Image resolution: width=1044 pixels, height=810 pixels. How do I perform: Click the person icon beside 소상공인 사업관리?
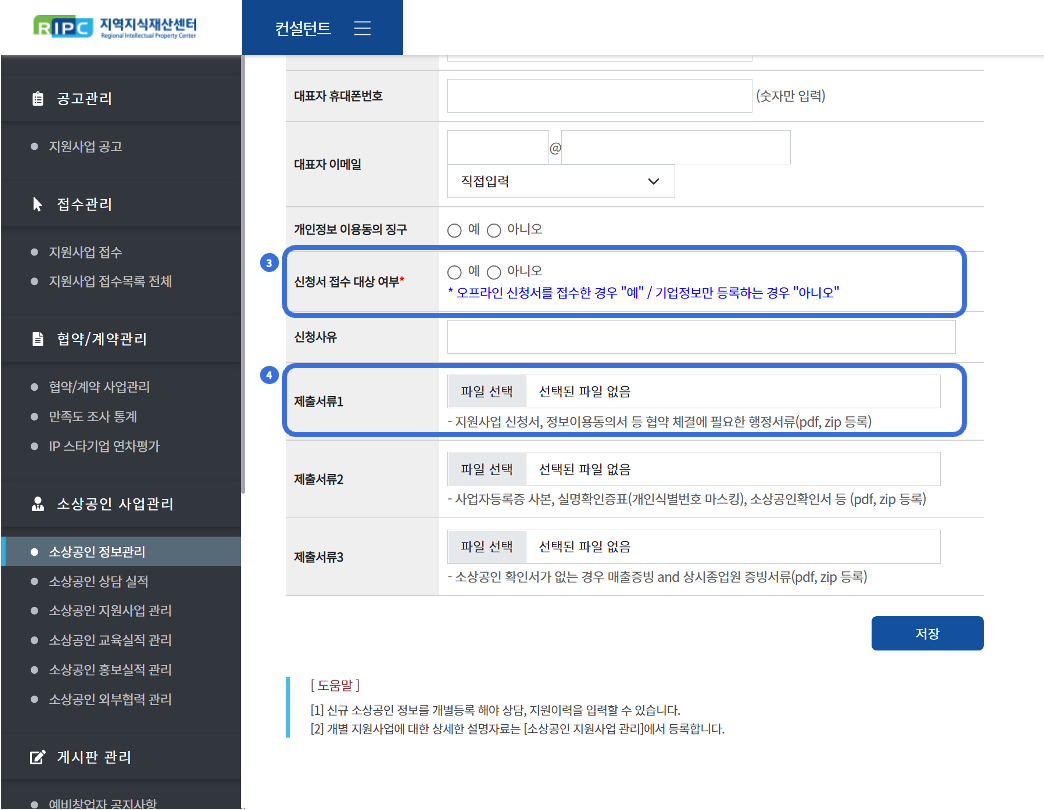tap(38, 504)
